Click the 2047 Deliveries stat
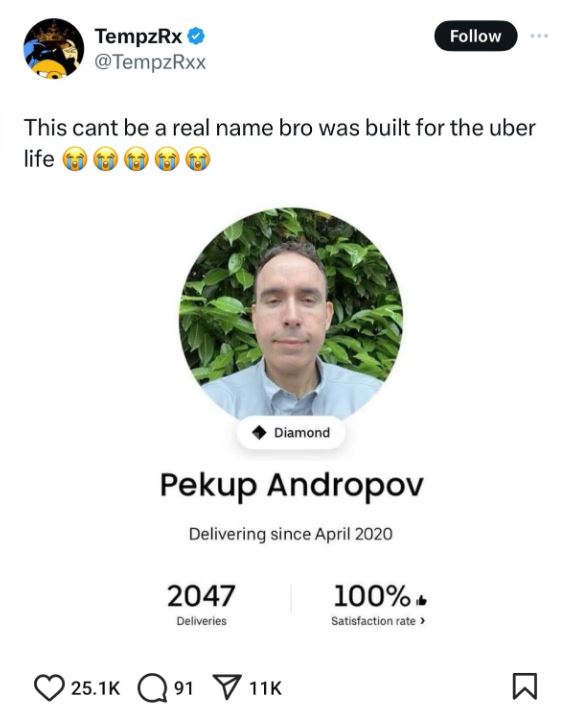Screen dimensions: 566x712 coord(201,605)
